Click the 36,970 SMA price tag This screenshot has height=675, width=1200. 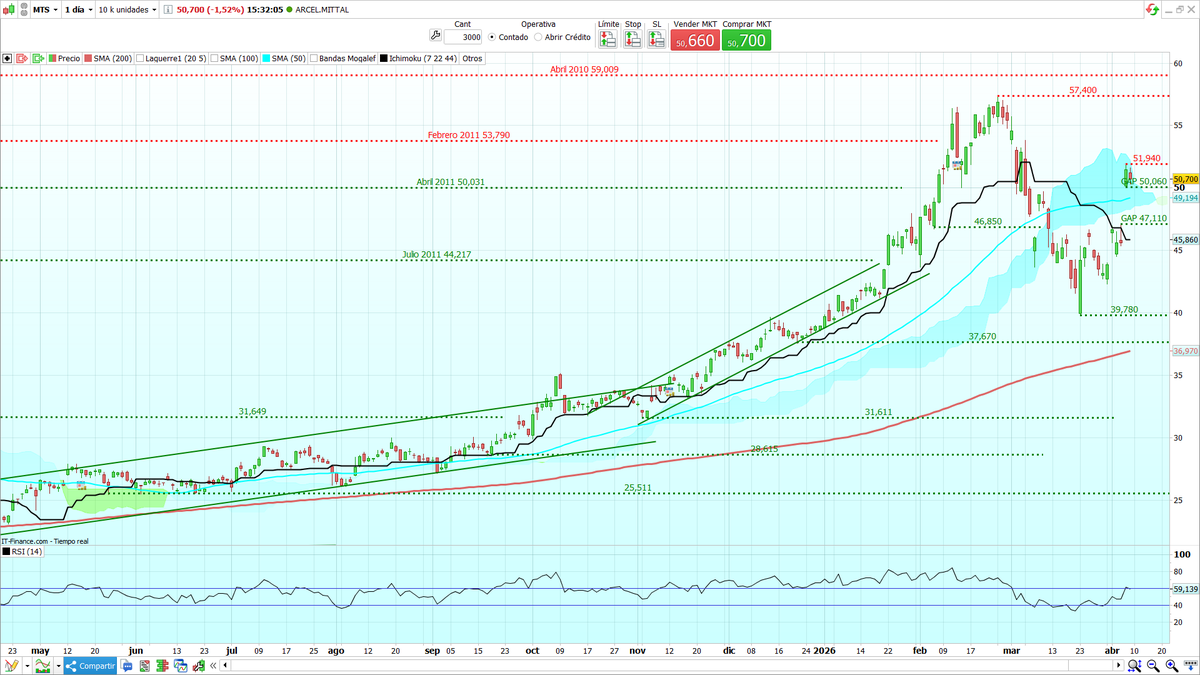1185,351
